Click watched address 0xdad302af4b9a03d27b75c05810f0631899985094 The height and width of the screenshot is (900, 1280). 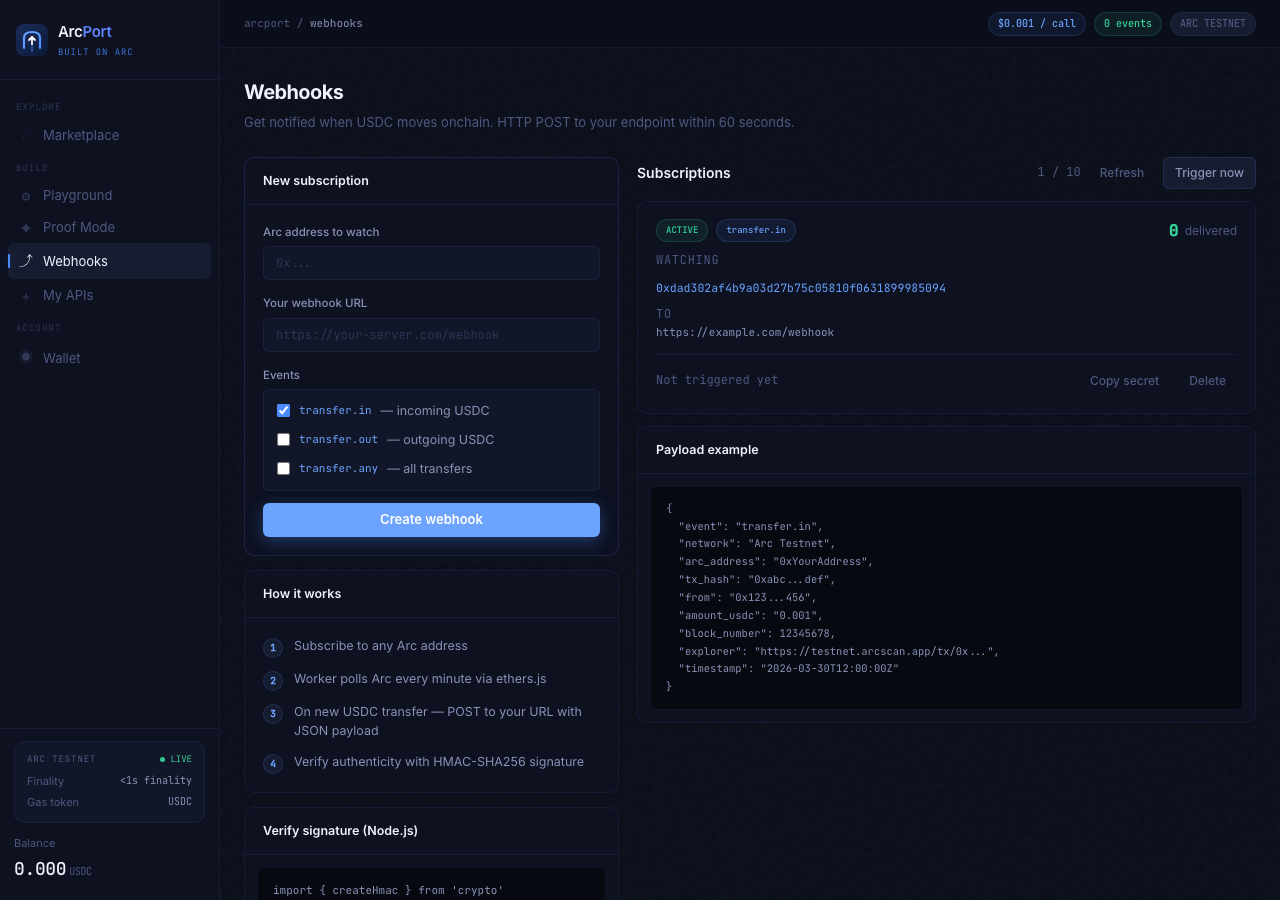pos(801,288)
